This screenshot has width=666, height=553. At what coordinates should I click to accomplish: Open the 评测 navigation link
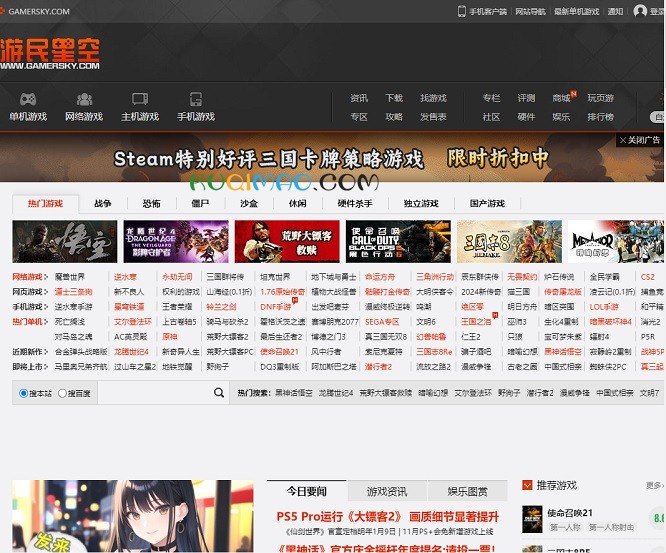click(526, 98)
